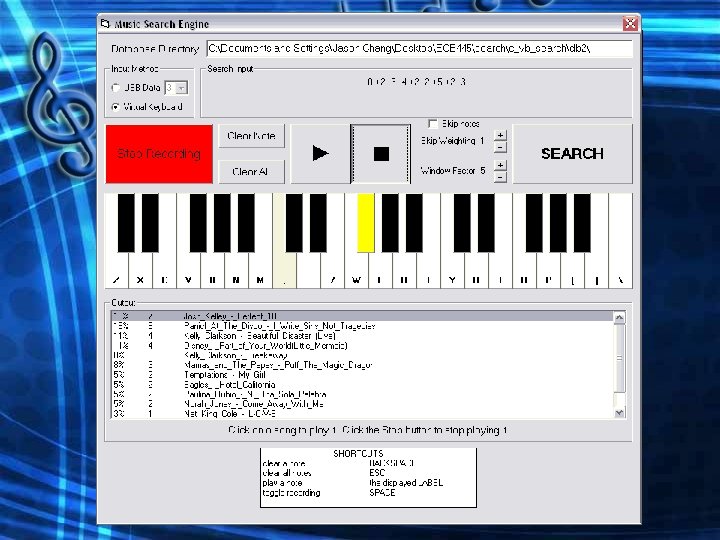Decrease Skip Weighting with minus button
720x540 pixels.
click(501, 147)
